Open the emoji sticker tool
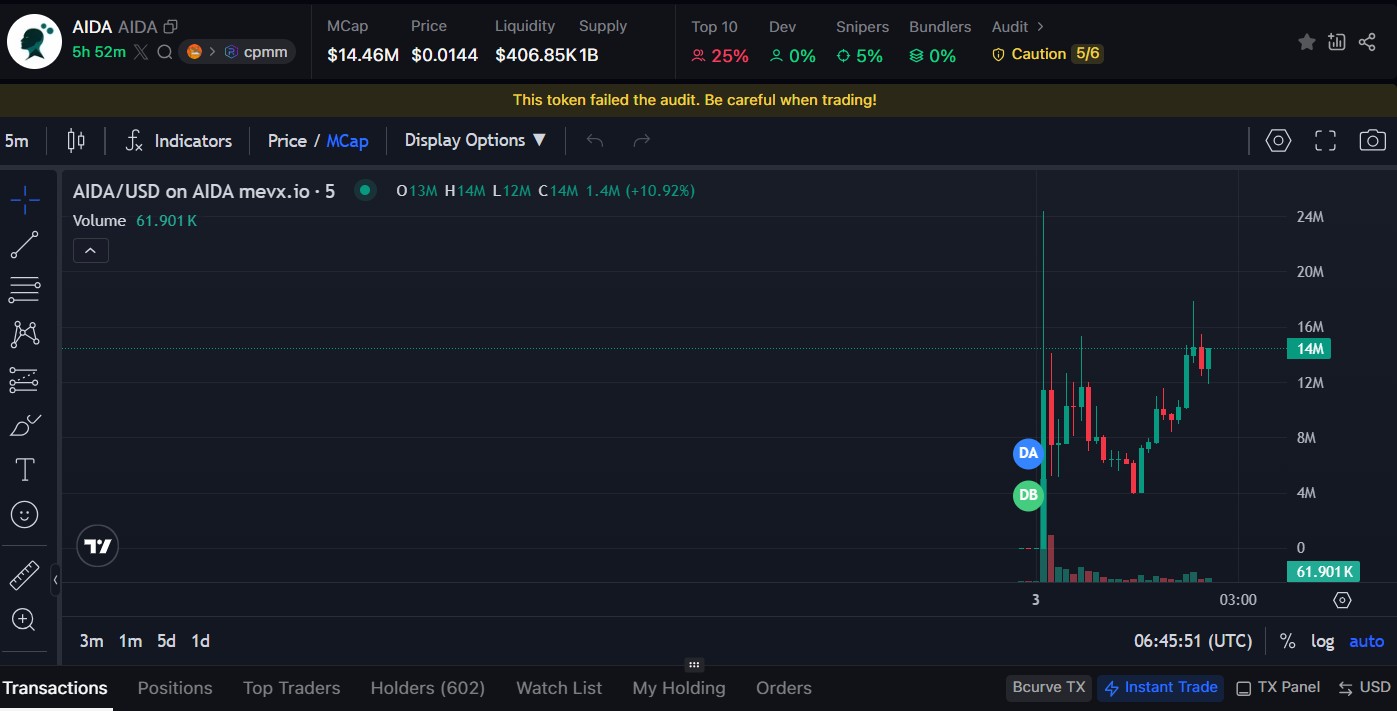The height and width of the screenshot is (711, 1397). (x=24, y=515)
